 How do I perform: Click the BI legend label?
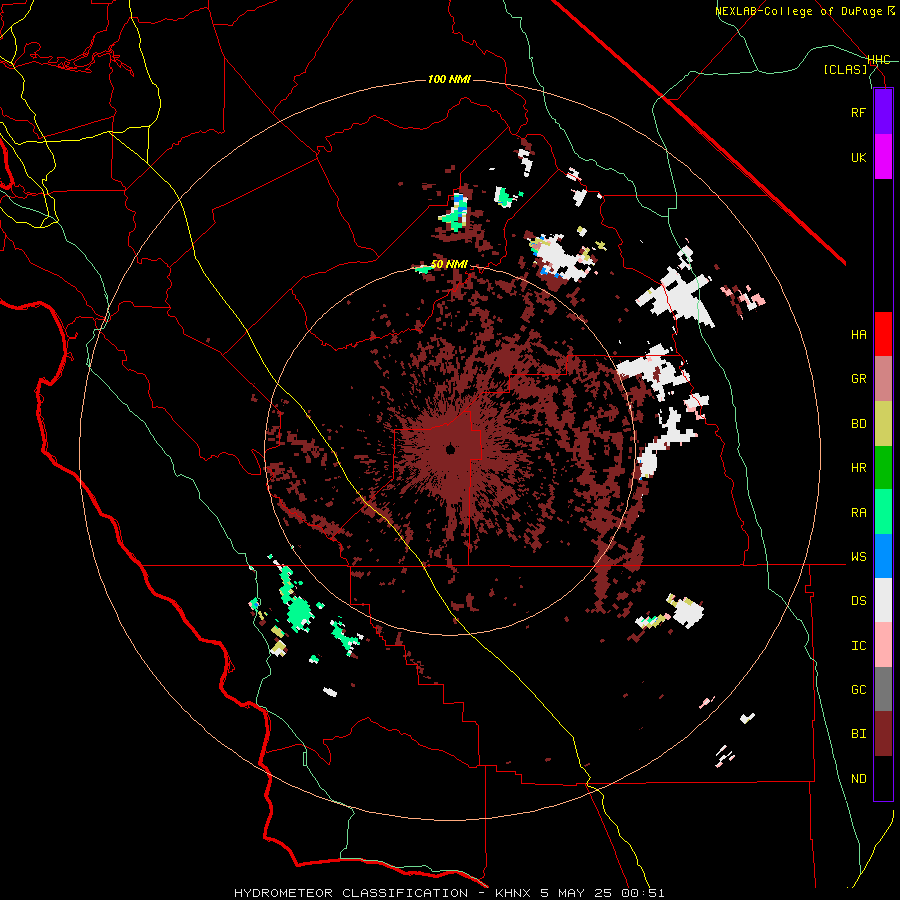pyautogui.click(x=858, y=734)
